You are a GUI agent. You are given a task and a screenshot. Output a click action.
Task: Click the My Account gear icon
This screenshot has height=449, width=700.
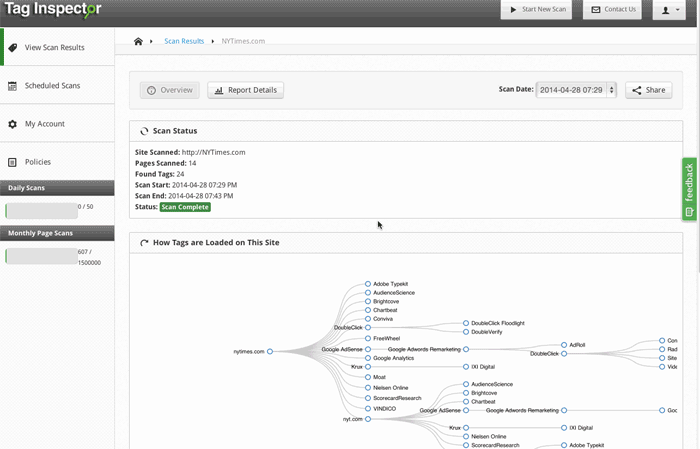click(x=13, y=124)
